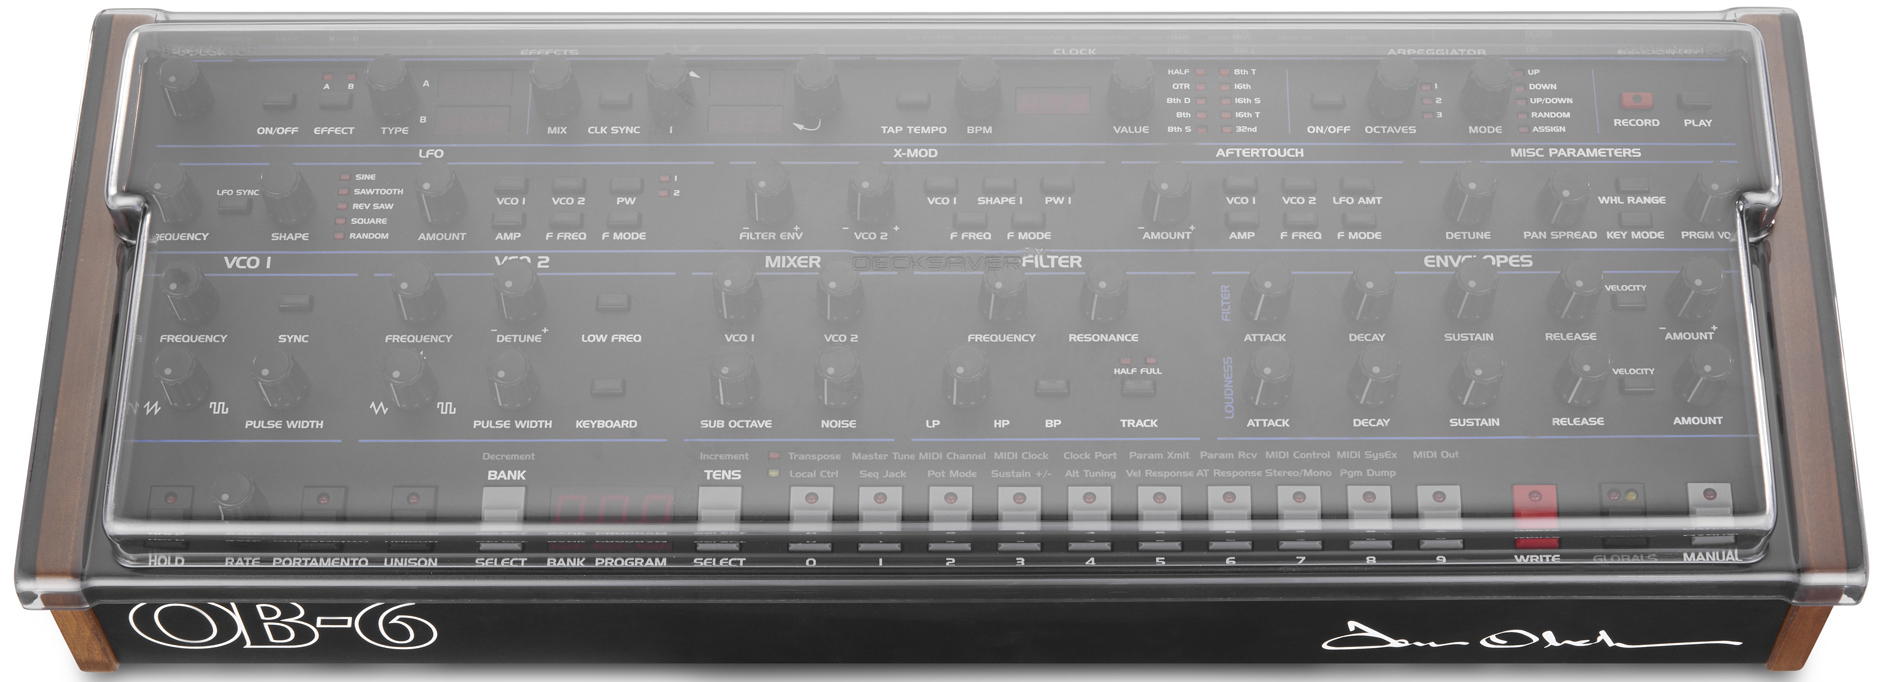1882x682 pixels.
Task: Start the sequencer with PLAY button
Action: [x=1696, y=100]
